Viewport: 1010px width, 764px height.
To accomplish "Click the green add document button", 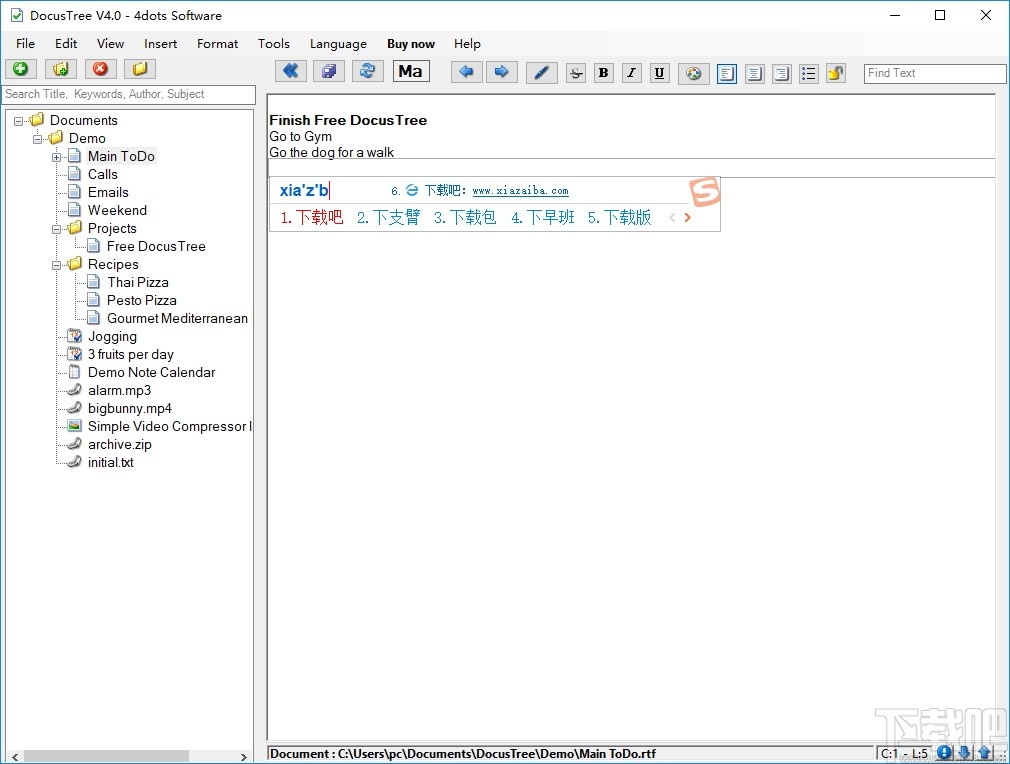I will 20,69.
